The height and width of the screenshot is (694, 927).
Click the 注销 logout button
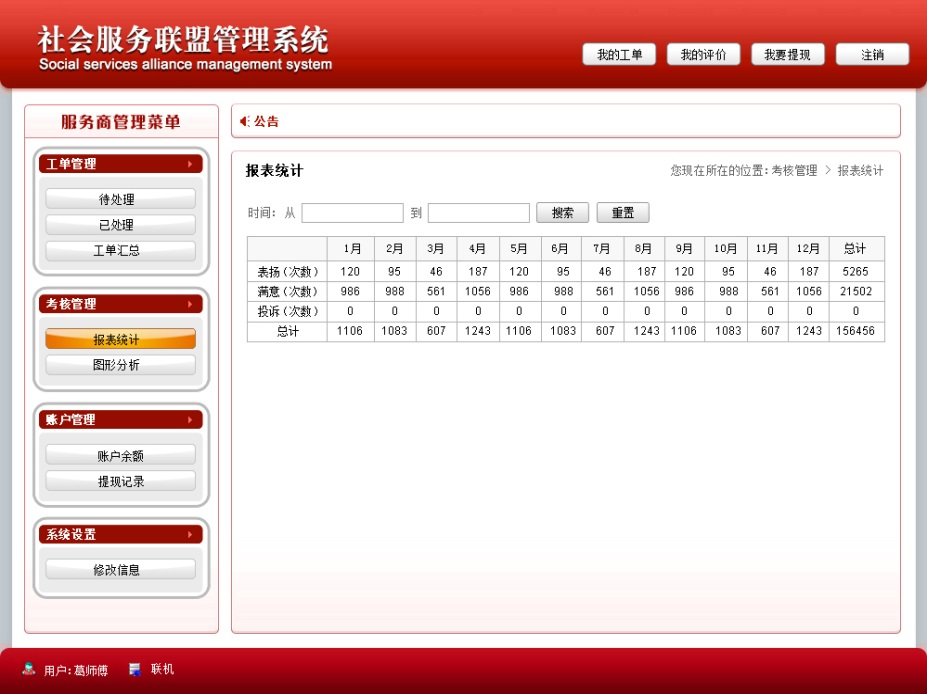pos(871,54)
